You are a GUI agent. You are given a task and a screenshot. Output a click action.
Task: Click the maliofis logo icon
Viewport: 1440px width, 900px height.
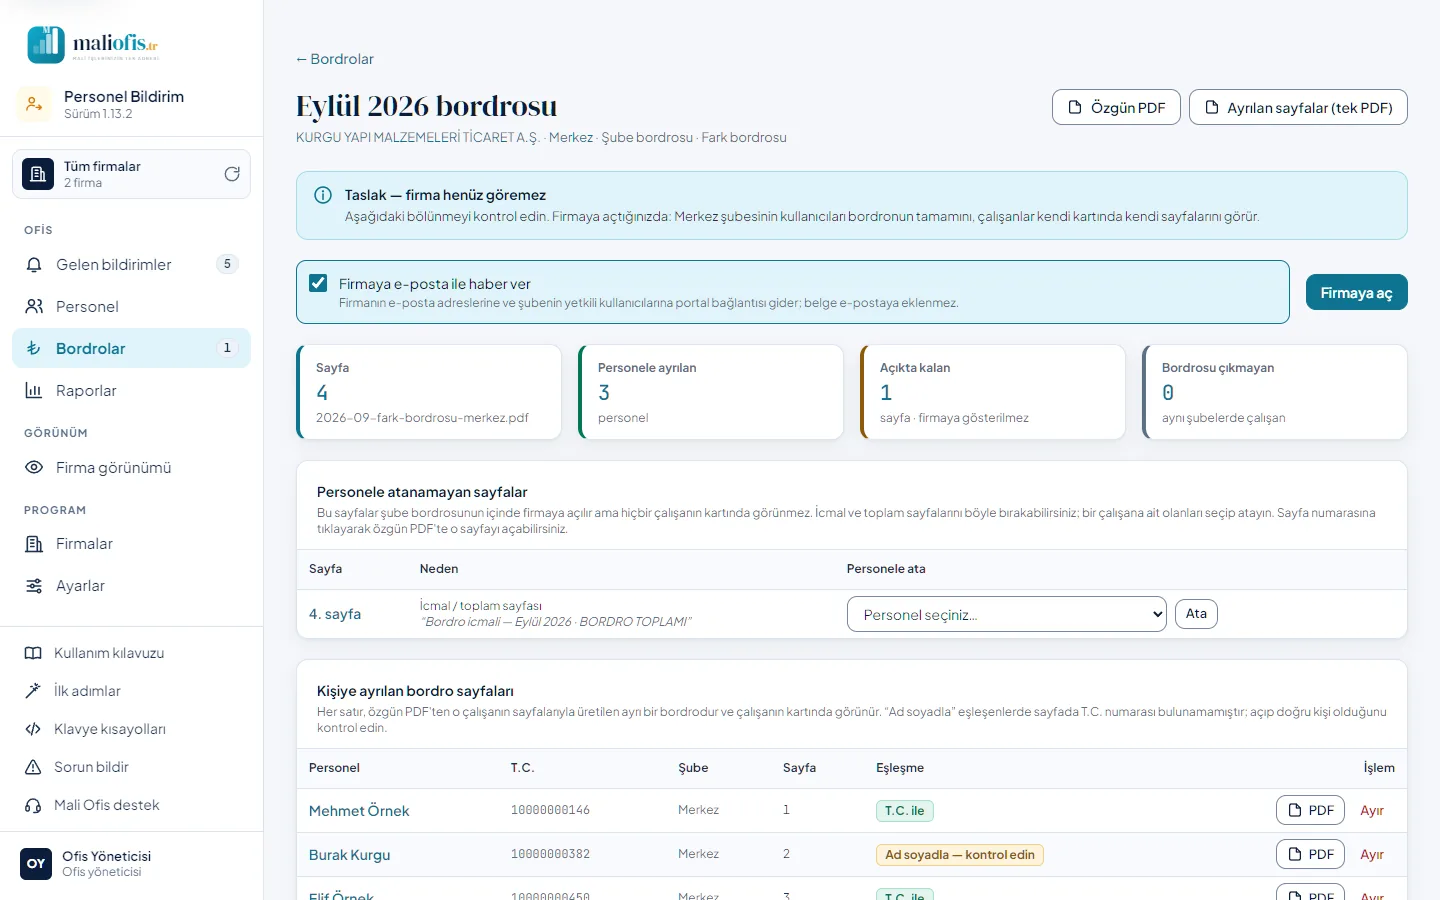[x=46, y=44]
